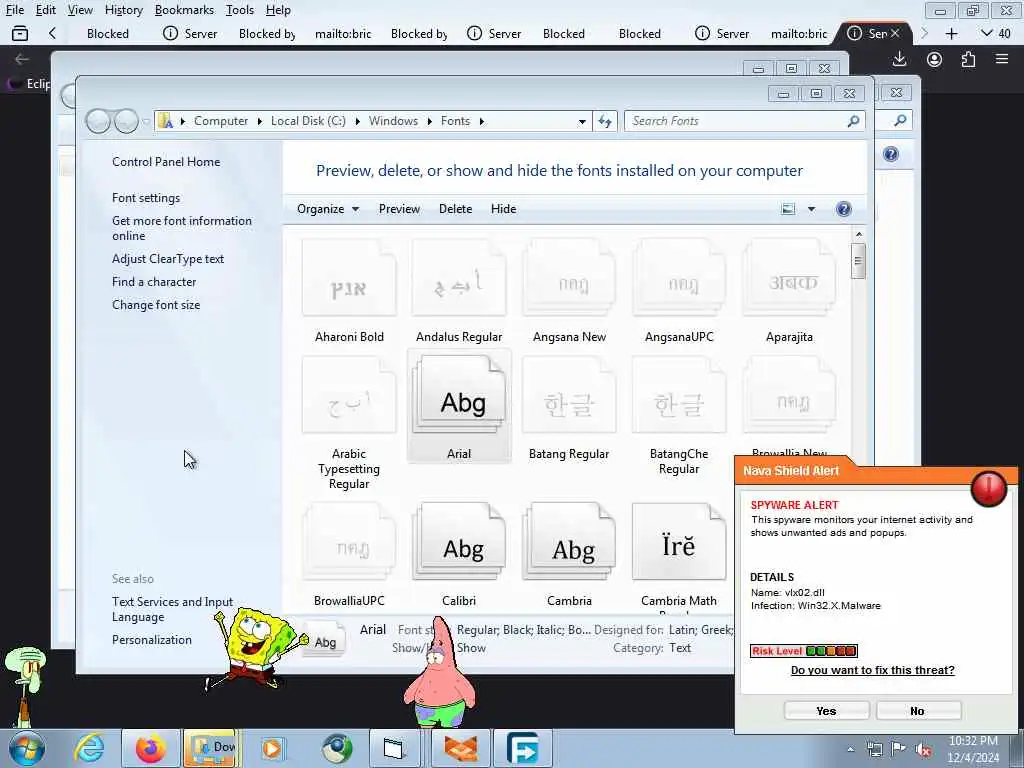
Task: Click the Fonts folder icon in address bar
Action: pyautogui.click(x=165, y=121)
